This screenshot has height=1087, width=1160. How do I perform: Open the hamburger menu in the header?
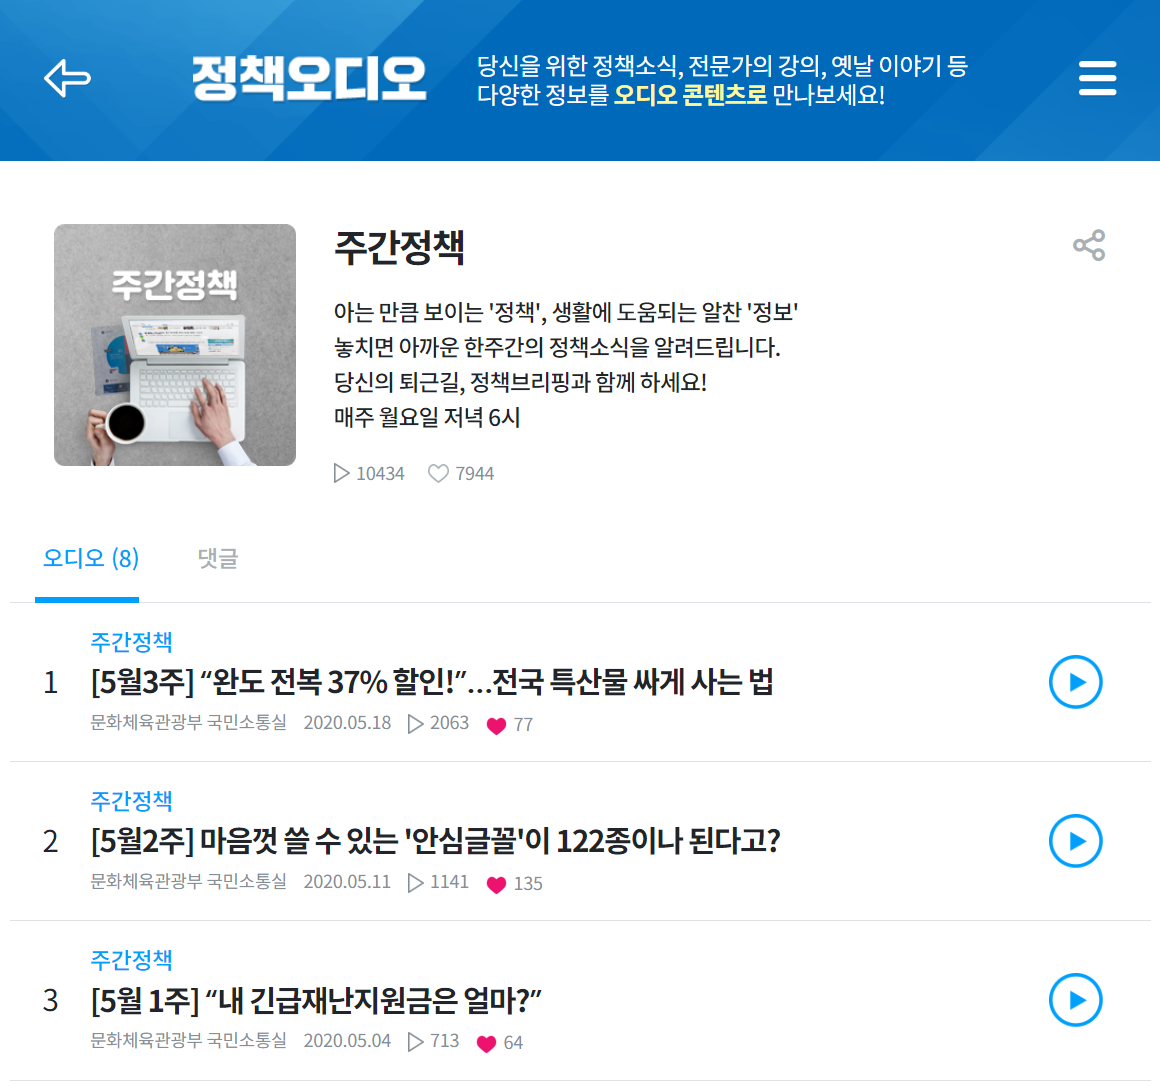coord(1097,78)
